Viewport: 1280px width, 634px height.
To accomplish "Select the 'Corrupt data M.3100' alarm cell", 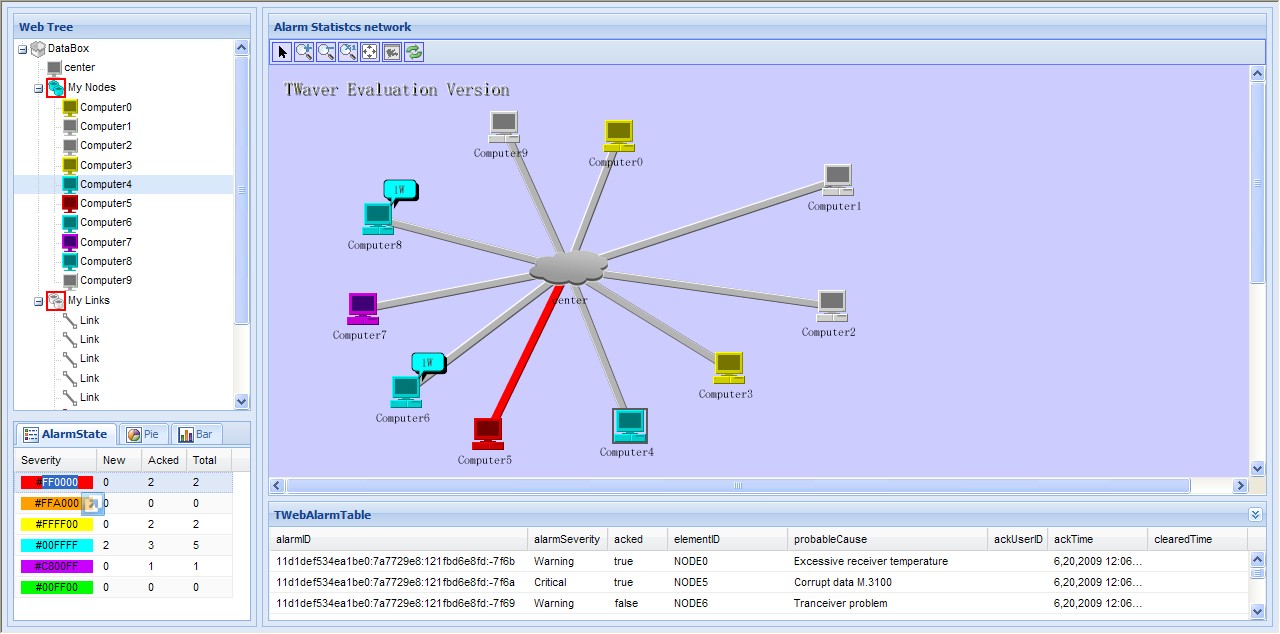I will (887, 583).
